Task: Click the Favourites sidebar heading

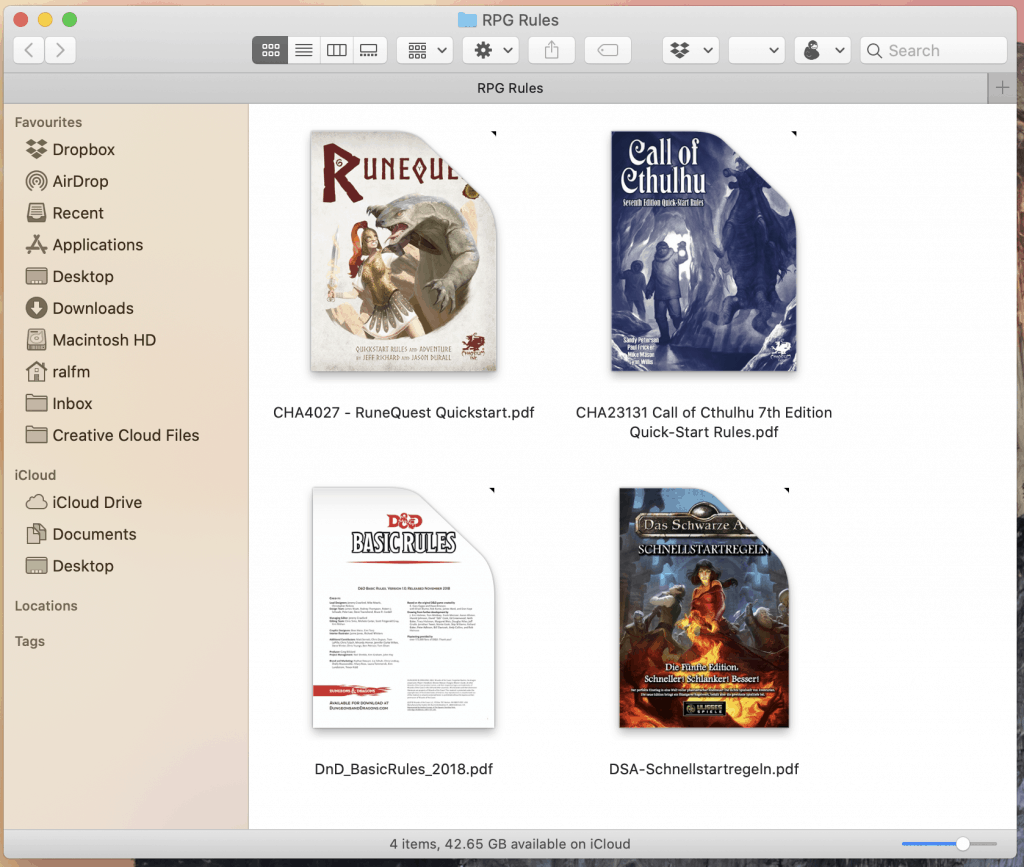Action: click(x=48, y=122)
